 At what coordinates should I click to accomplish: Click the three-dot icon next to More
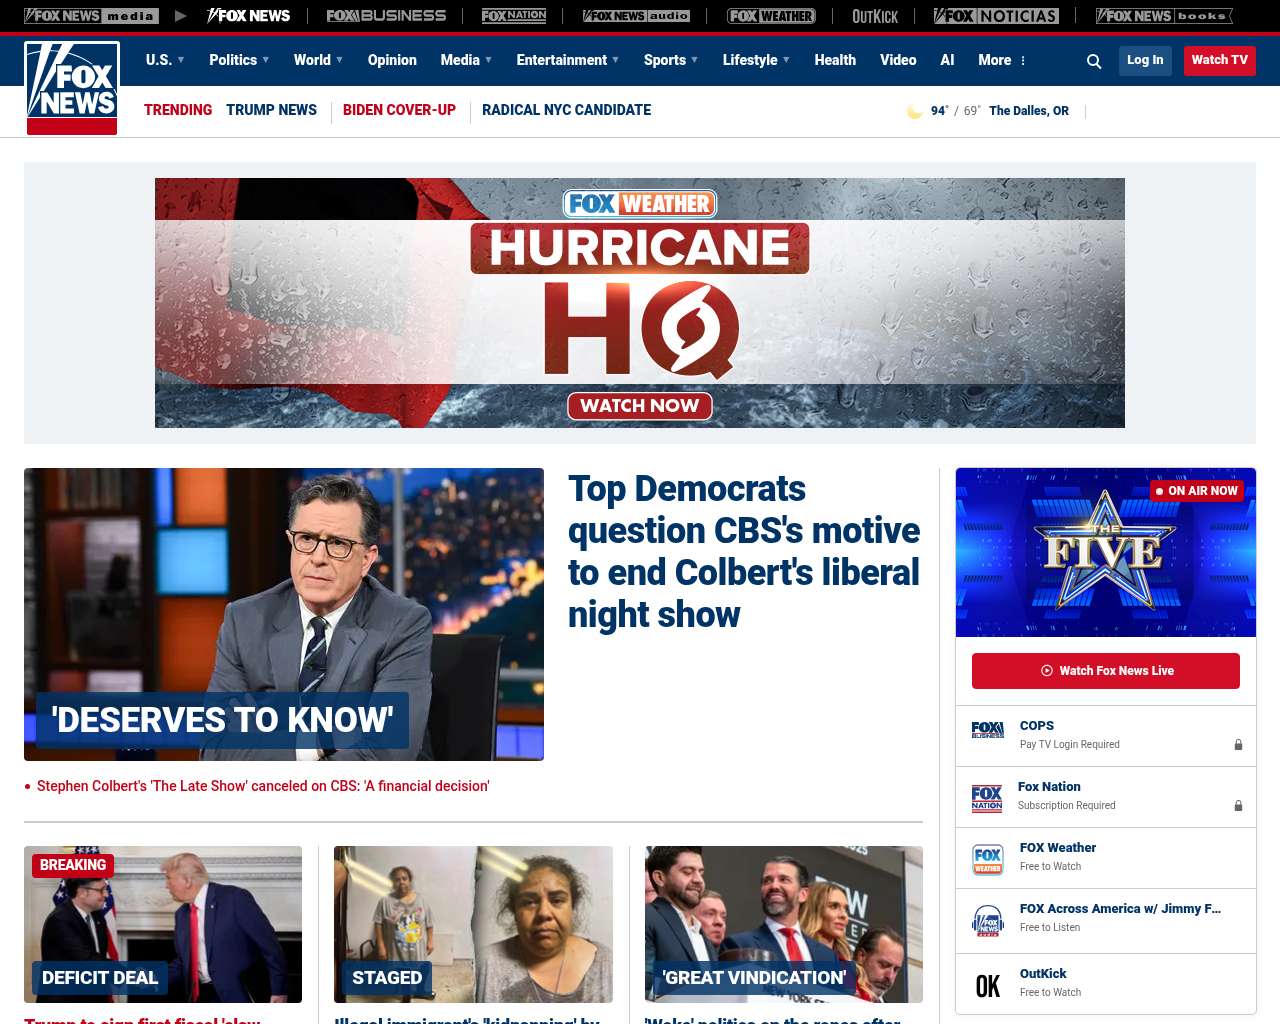tap(1023, 61)
